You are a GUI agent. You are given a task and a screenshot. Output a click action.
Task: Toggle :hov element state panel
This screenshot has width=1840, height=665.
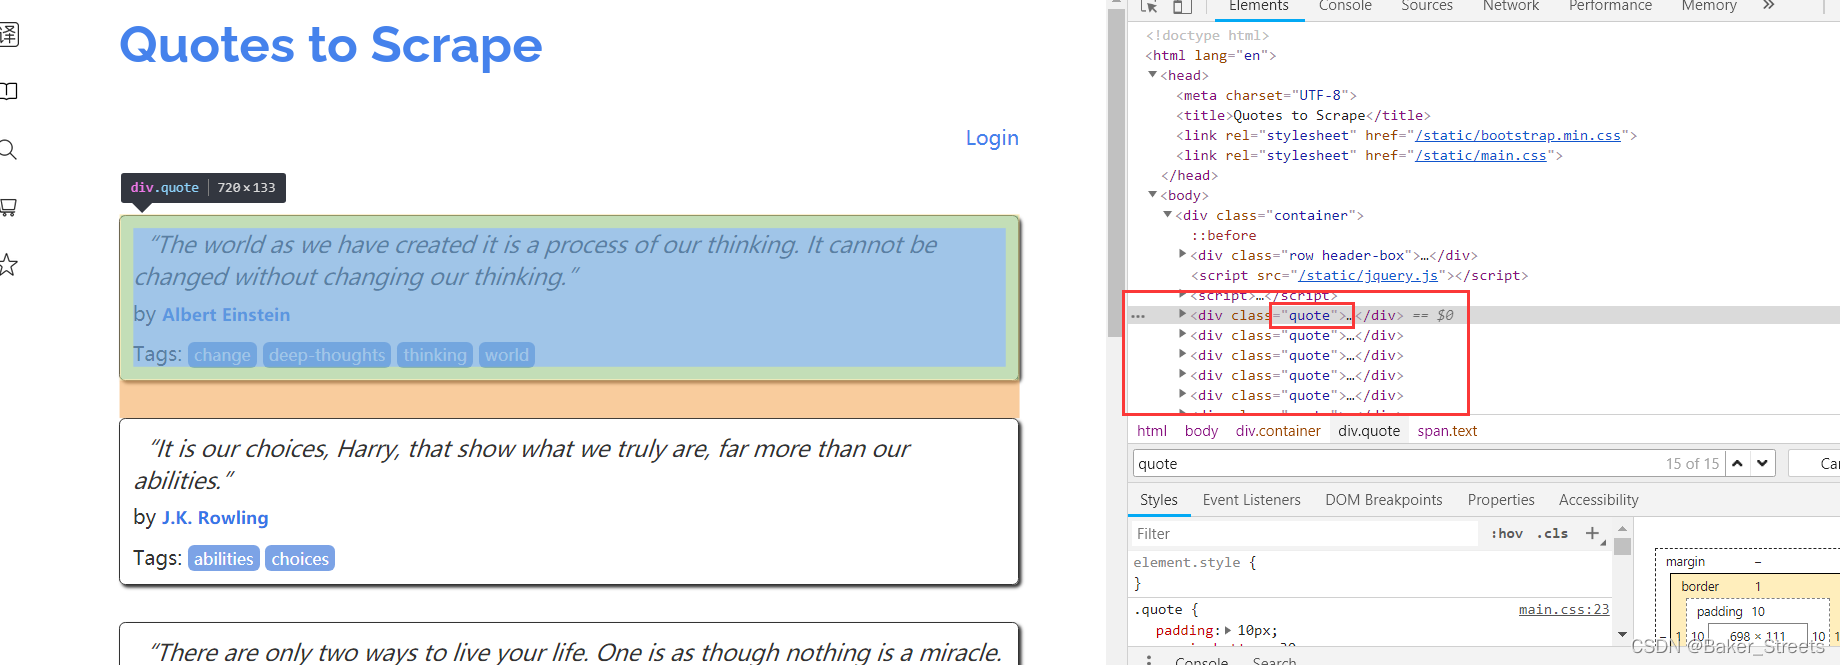(x=1507, y=534)
